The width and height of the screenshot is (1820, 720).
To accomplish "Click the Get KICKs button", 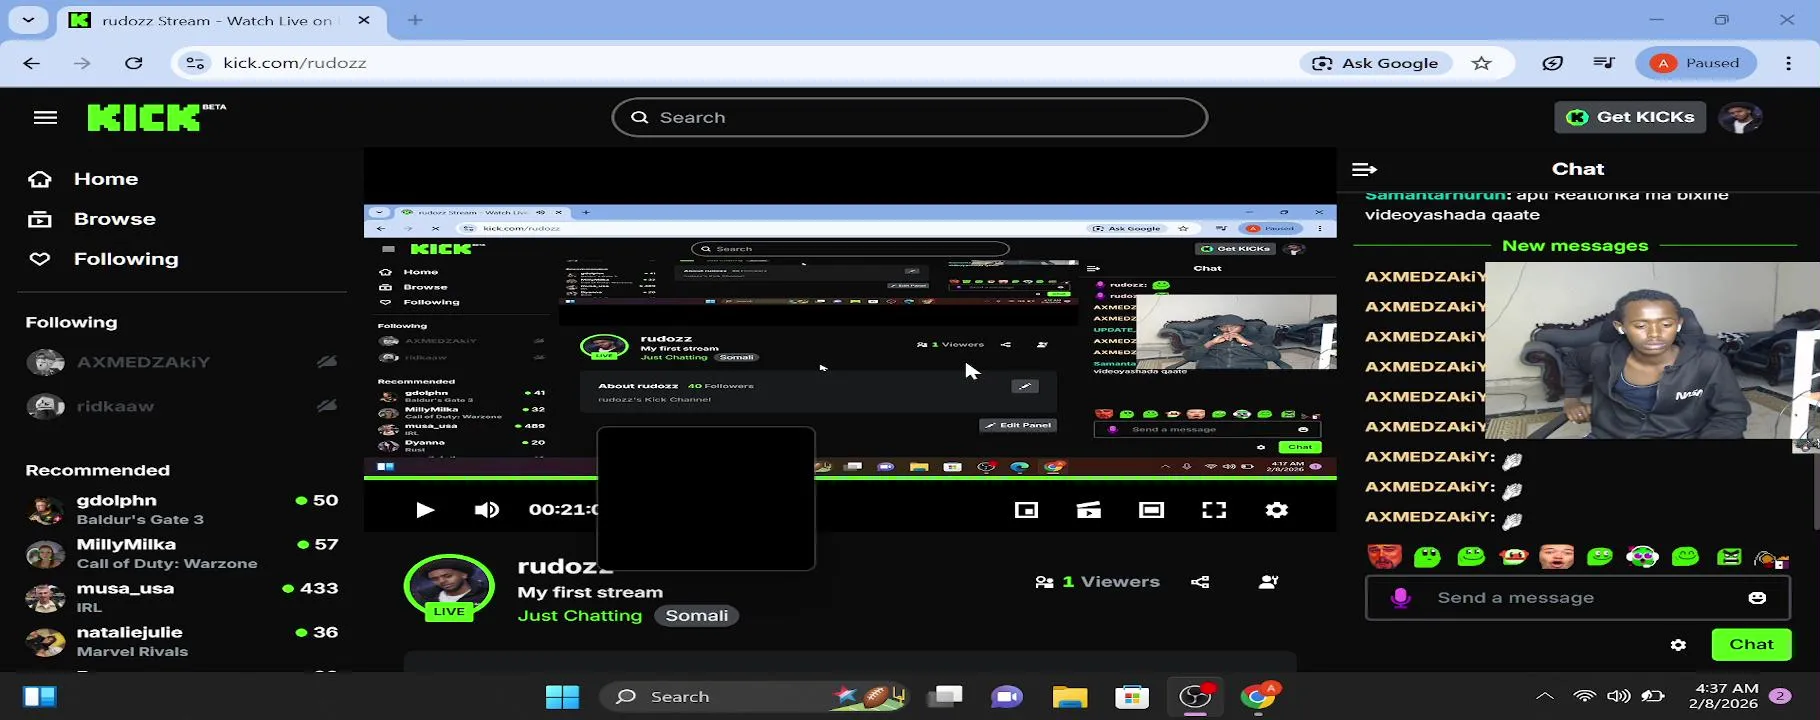I will tap(1630, 117).
